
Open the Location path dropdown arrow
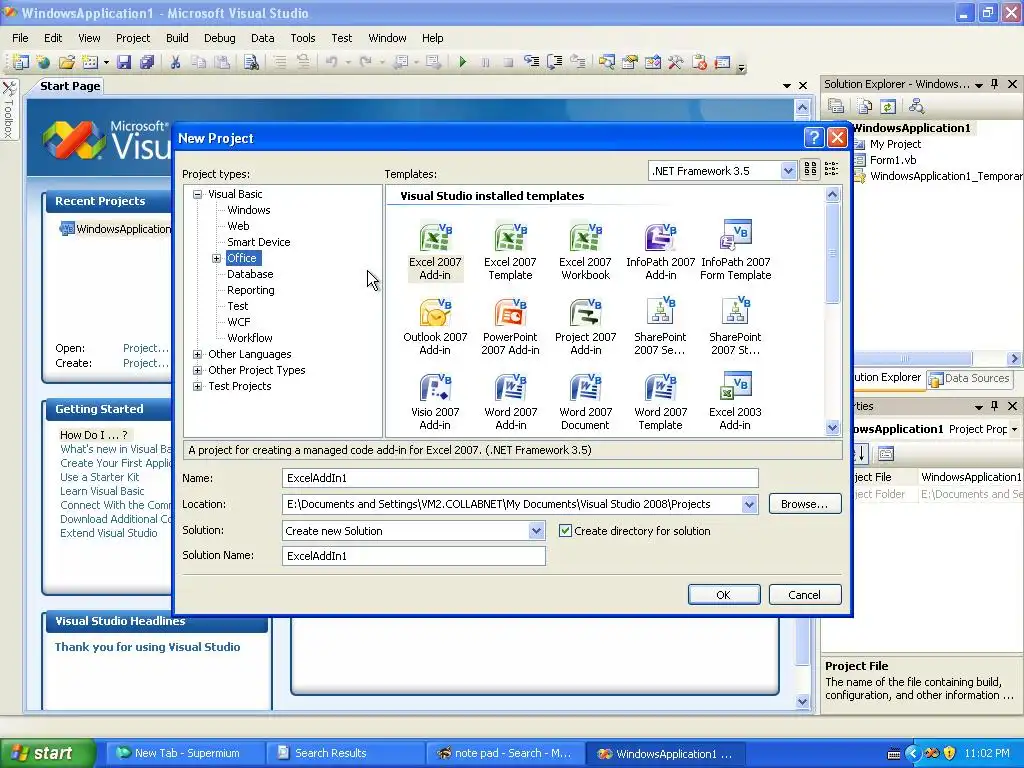(x=749, y=504)
